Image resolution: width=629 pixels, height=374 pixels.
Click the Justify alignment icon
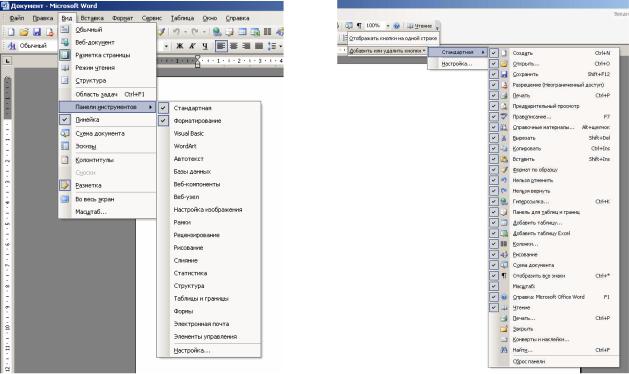click(259, 46)
